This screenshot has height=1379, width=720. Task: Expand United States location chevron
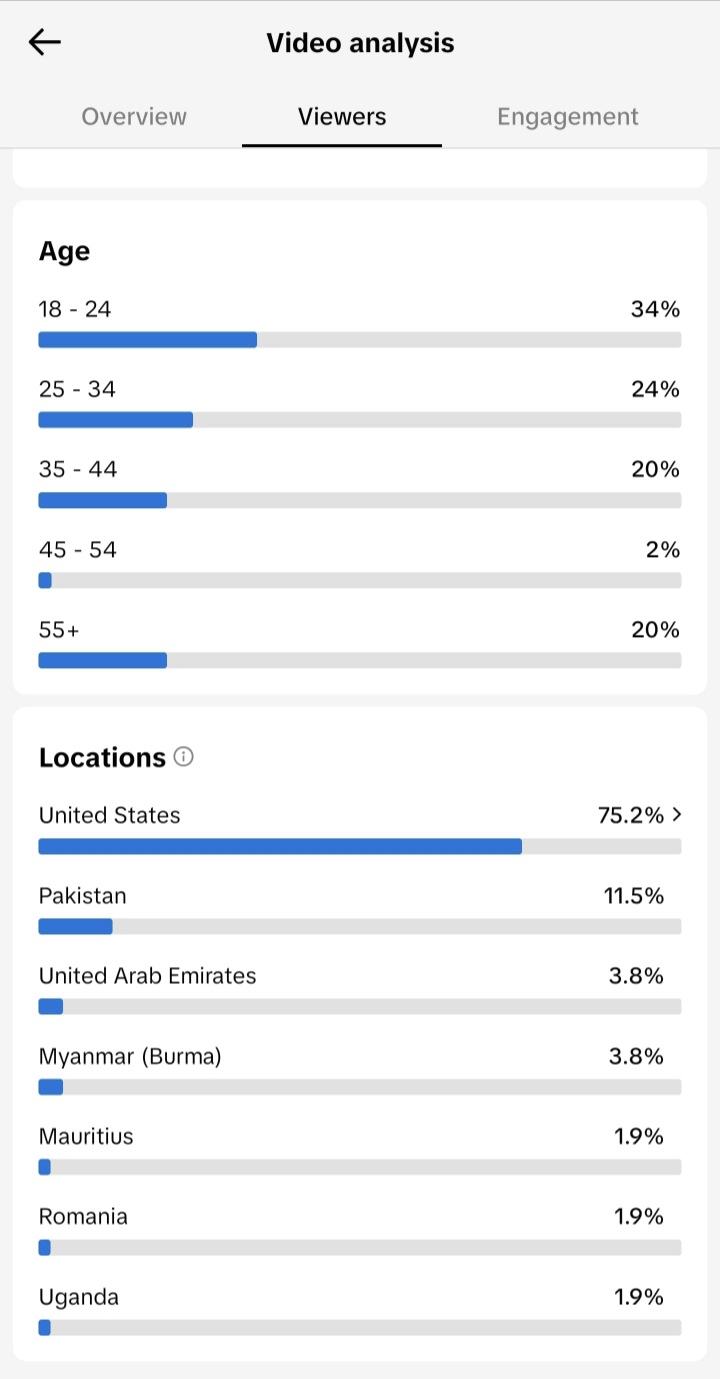coord(677,815)
